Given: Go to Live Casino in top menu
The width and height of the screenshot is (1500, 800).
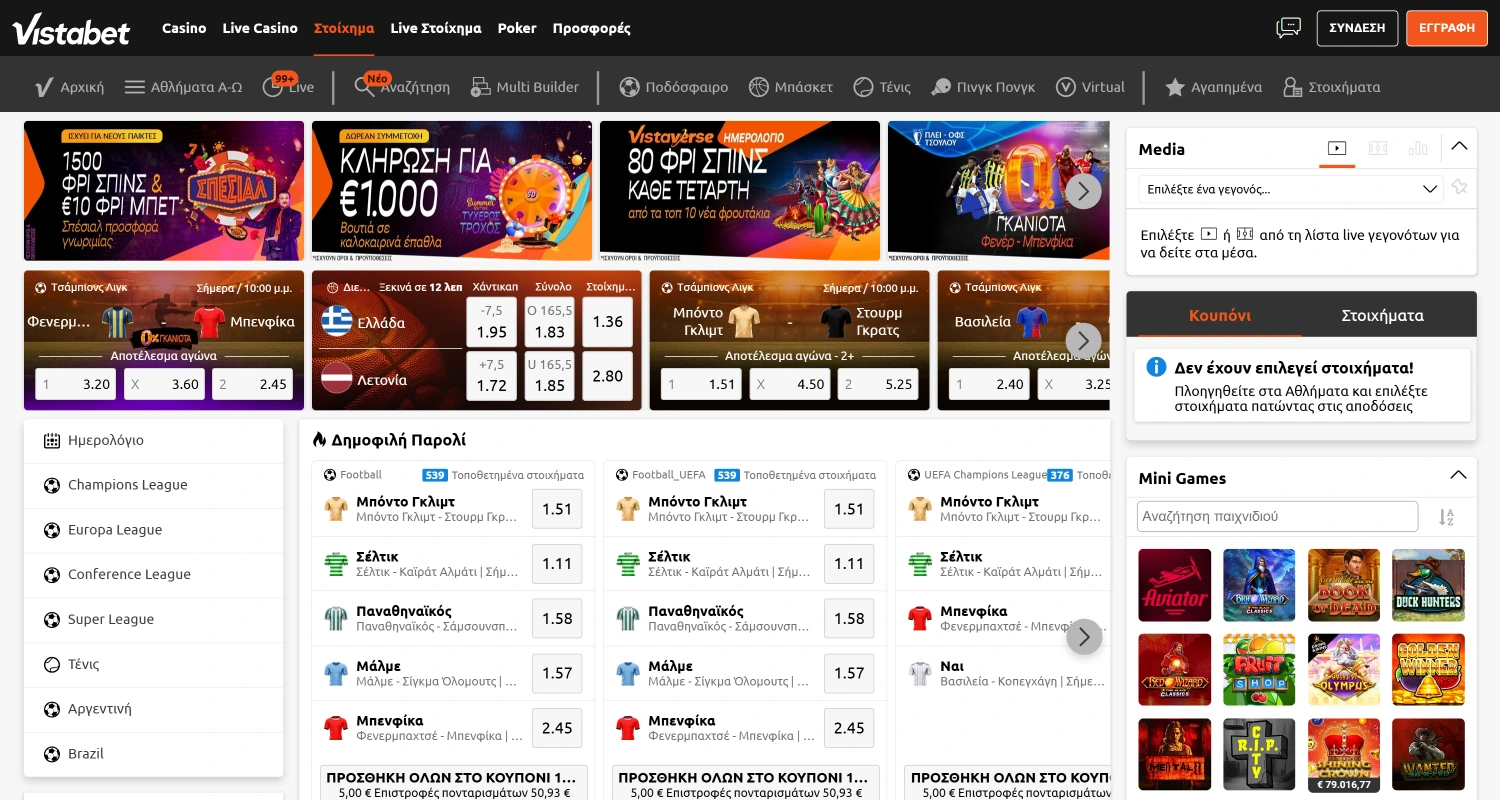Looking at the screenshot, I should tap(260, 28).
